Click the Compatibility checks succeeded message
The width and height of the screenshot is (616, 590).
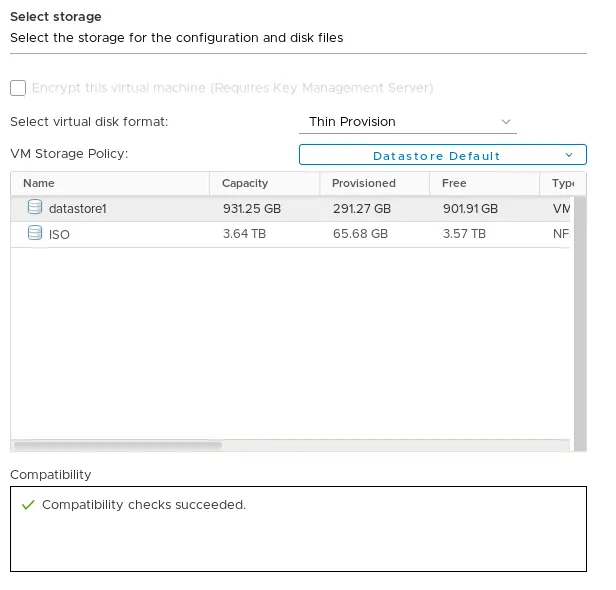(144, 505)
